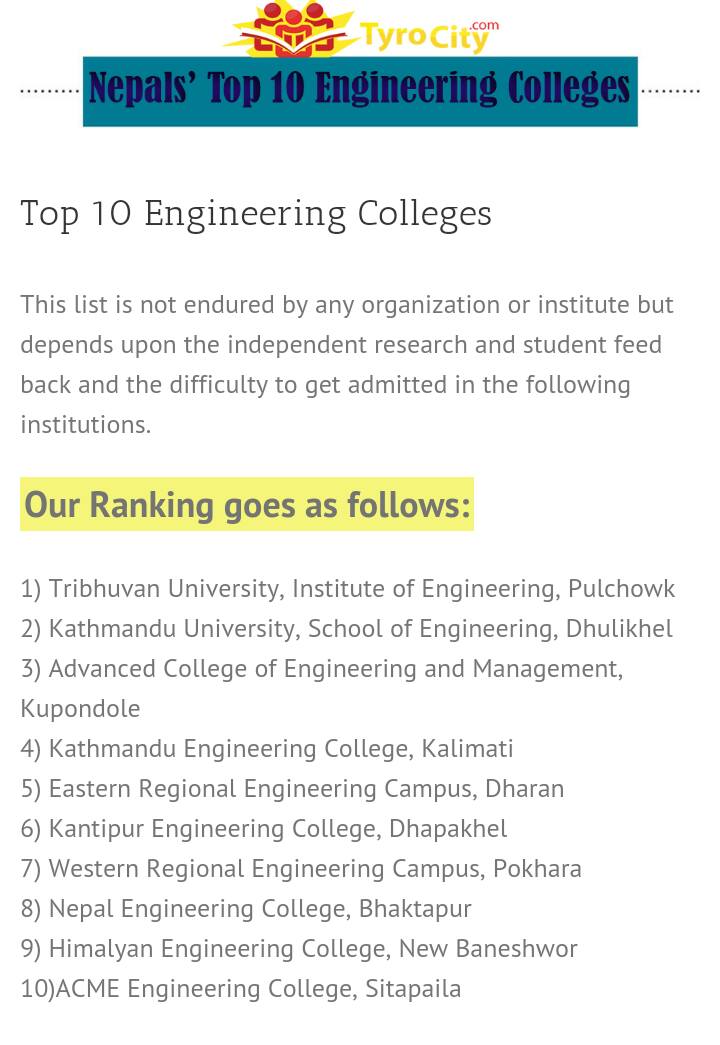
Task: Select Kantipur Engineering College, Dhapakhel entry
Action: (263, 828)
